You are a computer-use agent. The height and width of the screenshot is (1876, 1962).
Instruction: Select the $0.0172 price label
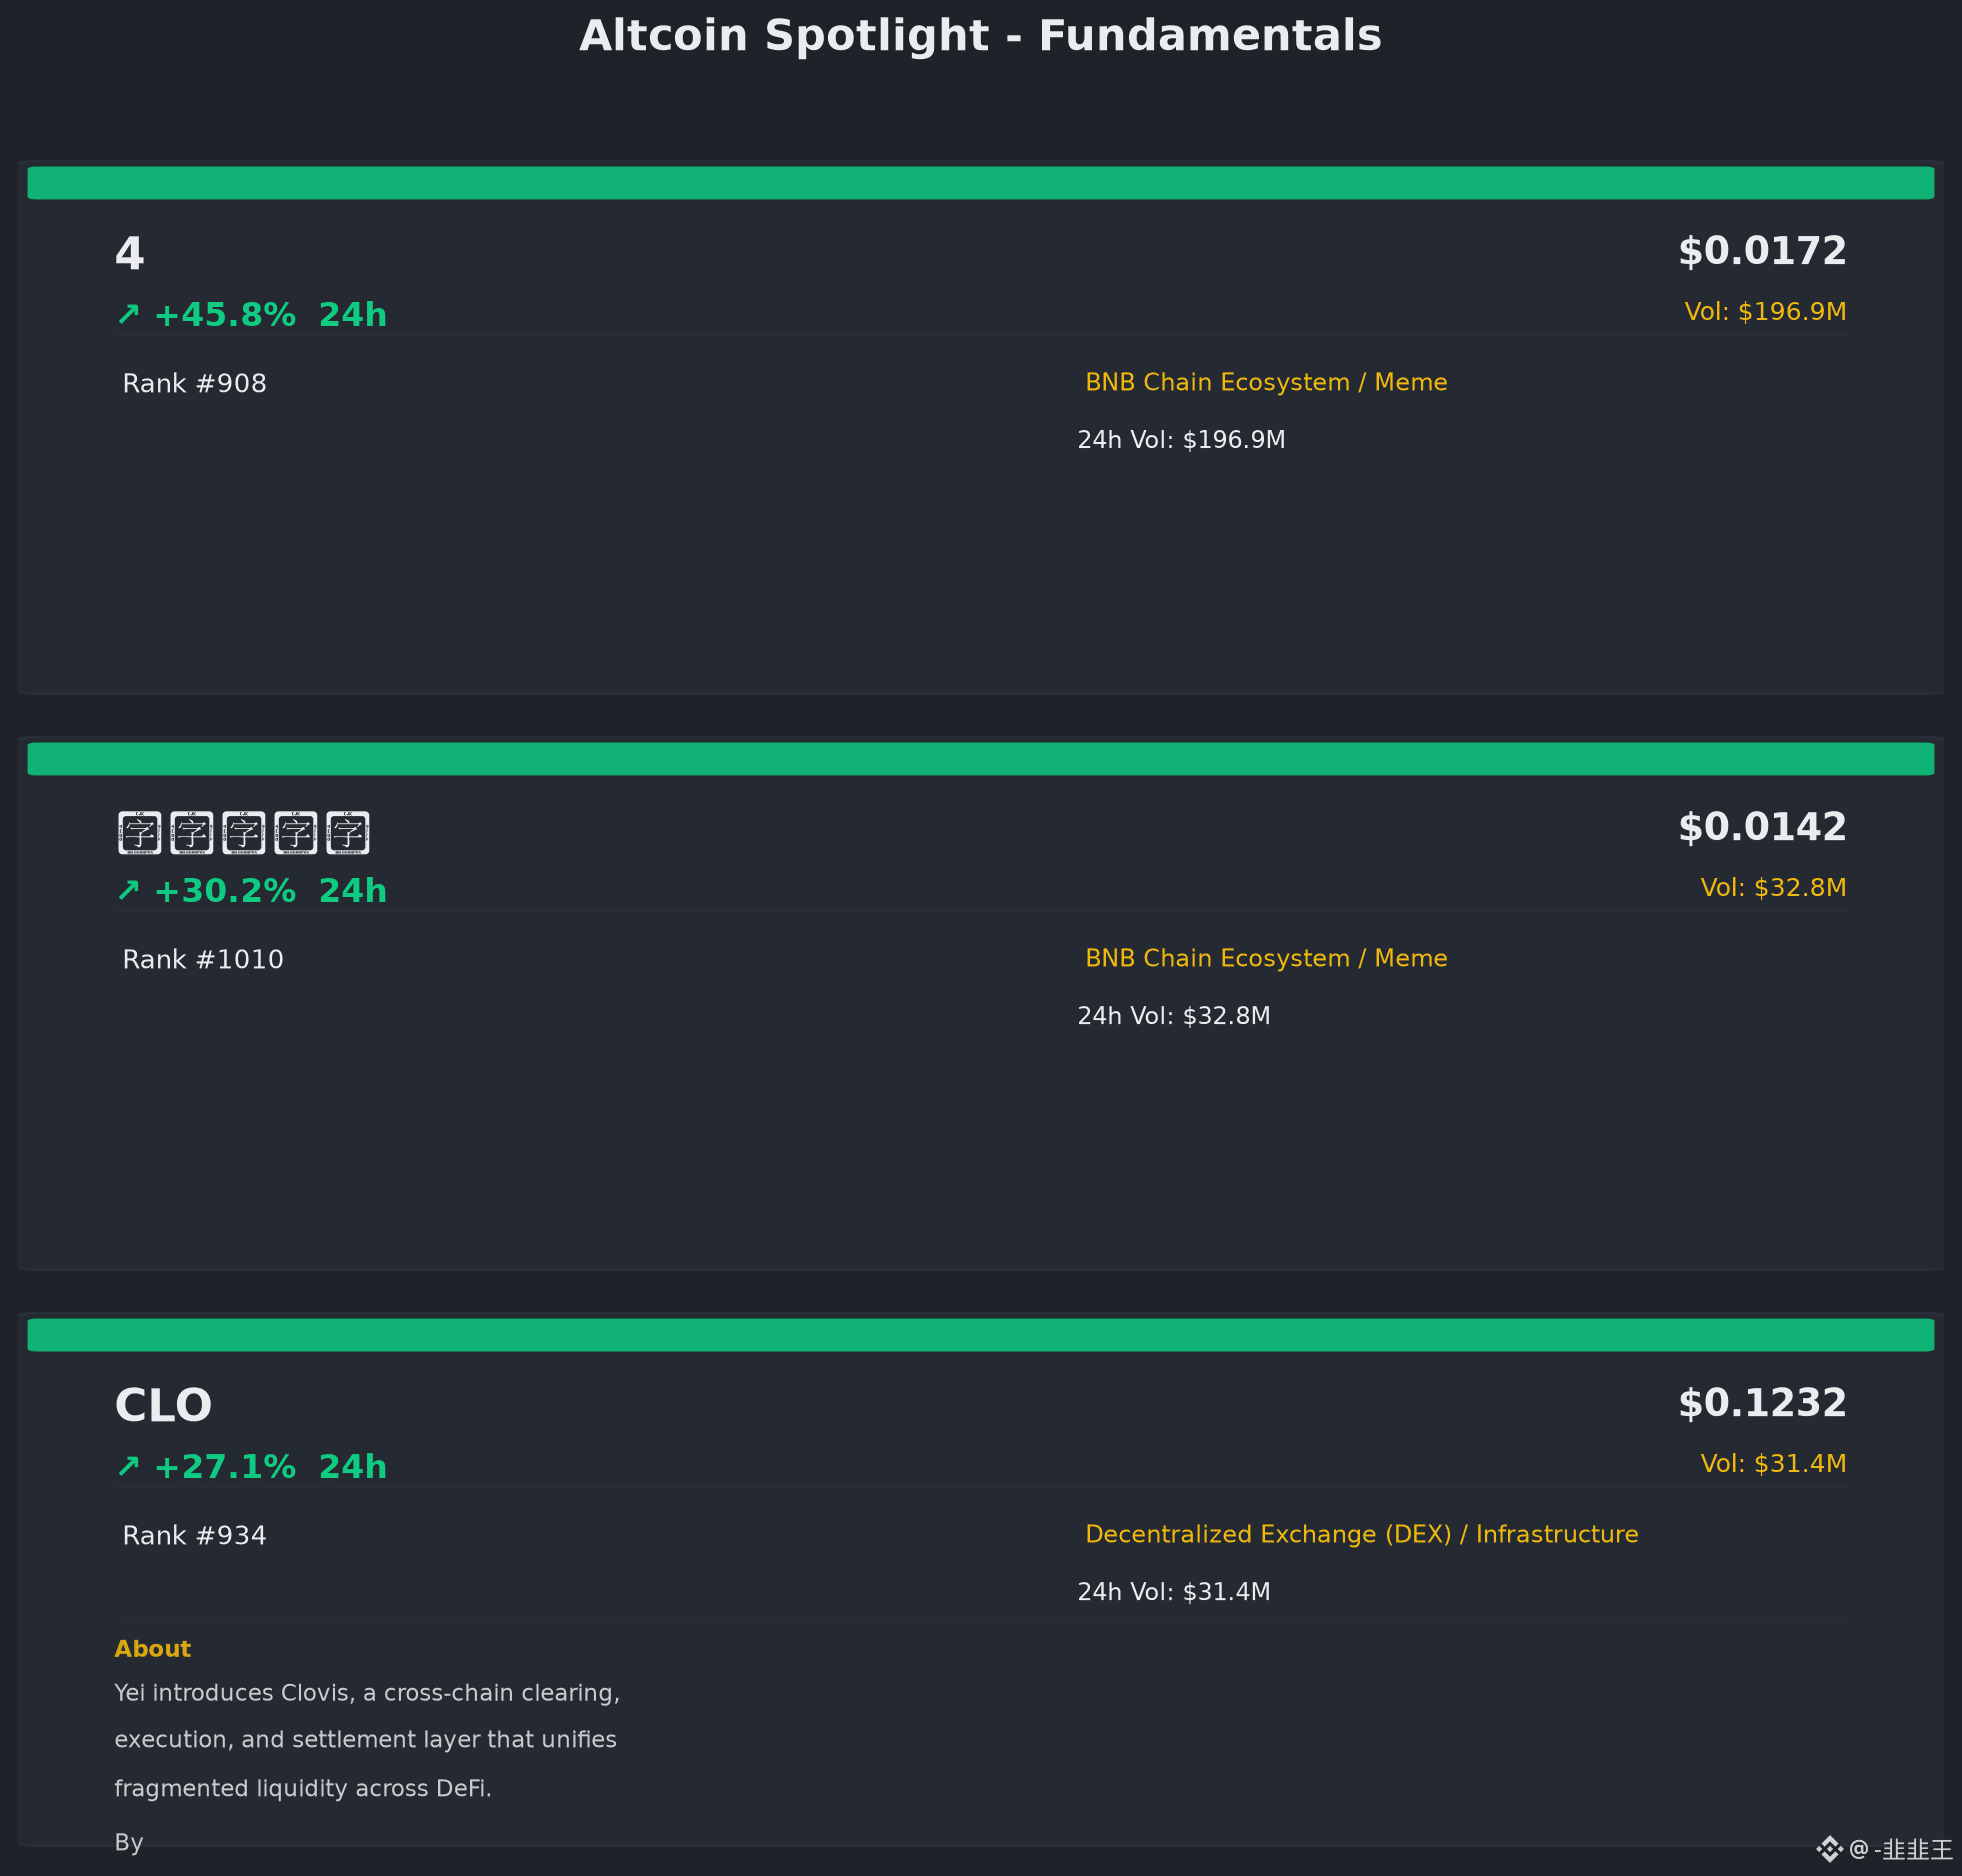pos(1762,251)
